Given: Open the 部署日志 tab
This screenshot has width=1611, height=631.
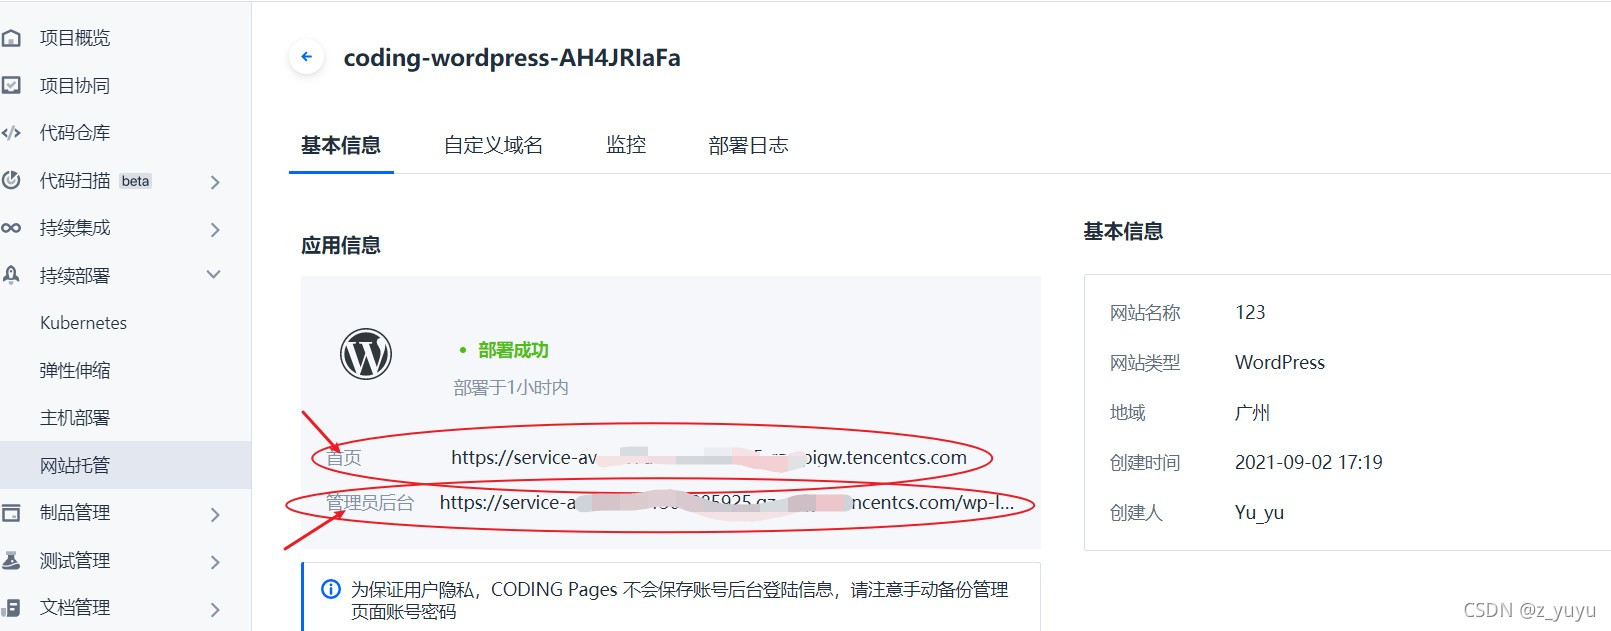Looking at the screenshot, I should coord(748,145).
